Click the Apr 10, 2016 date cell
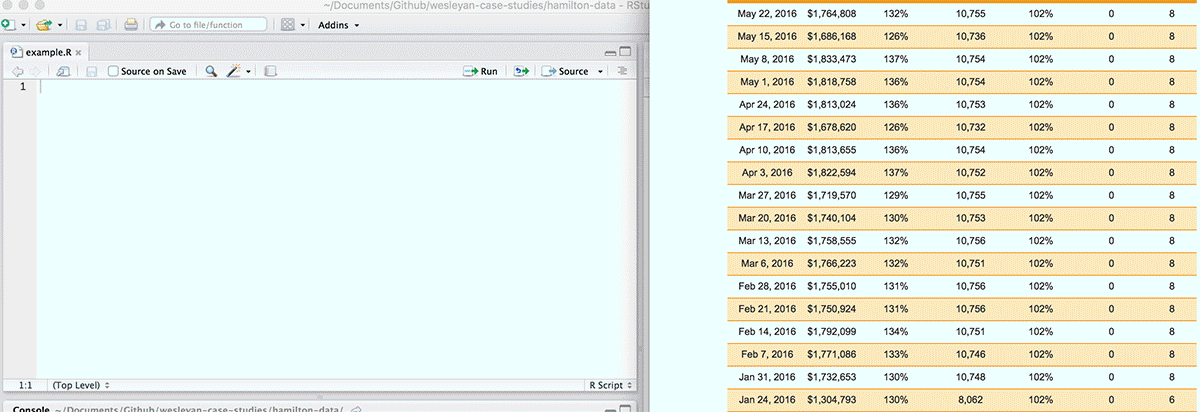 click(766, 150)
